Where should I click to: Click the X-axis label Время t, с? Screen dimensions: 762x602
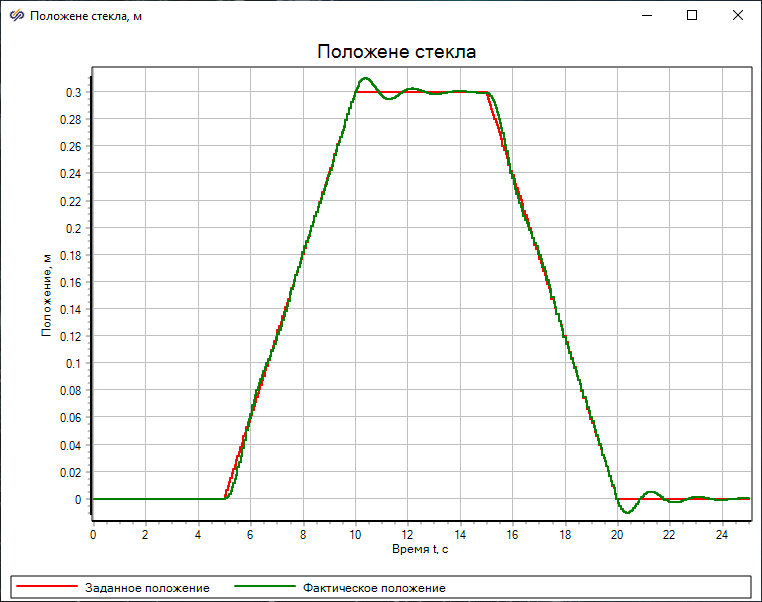420,549
